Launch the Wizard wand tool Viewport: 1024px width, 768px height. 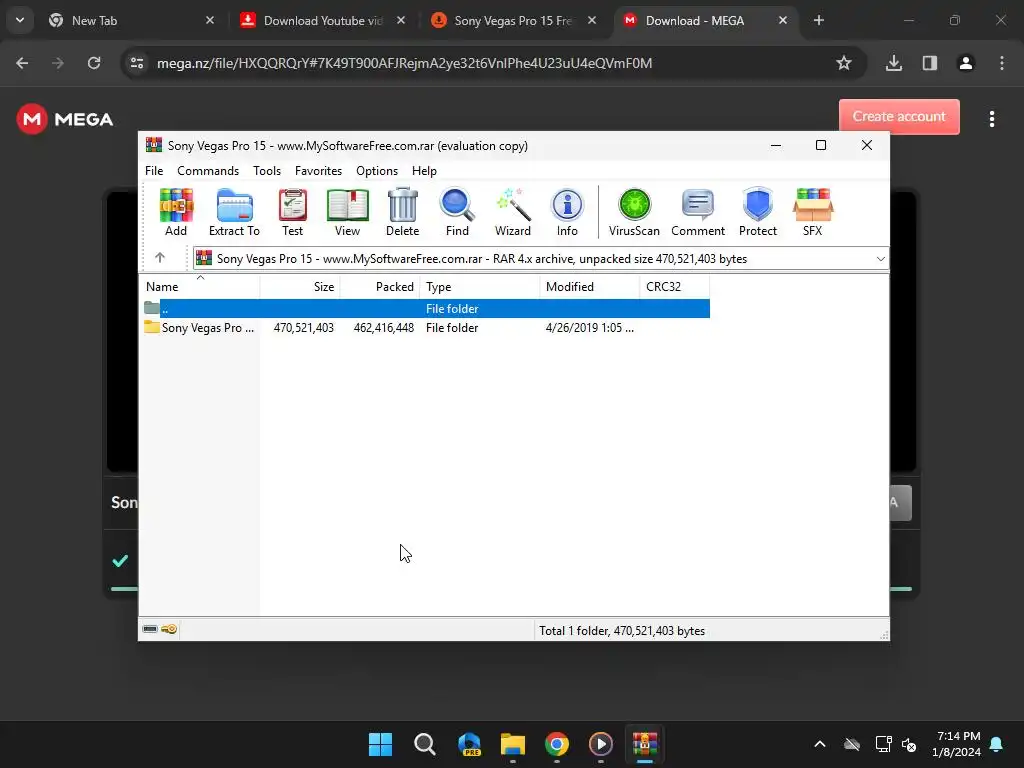pyautogui.click(x=513, y=212)
